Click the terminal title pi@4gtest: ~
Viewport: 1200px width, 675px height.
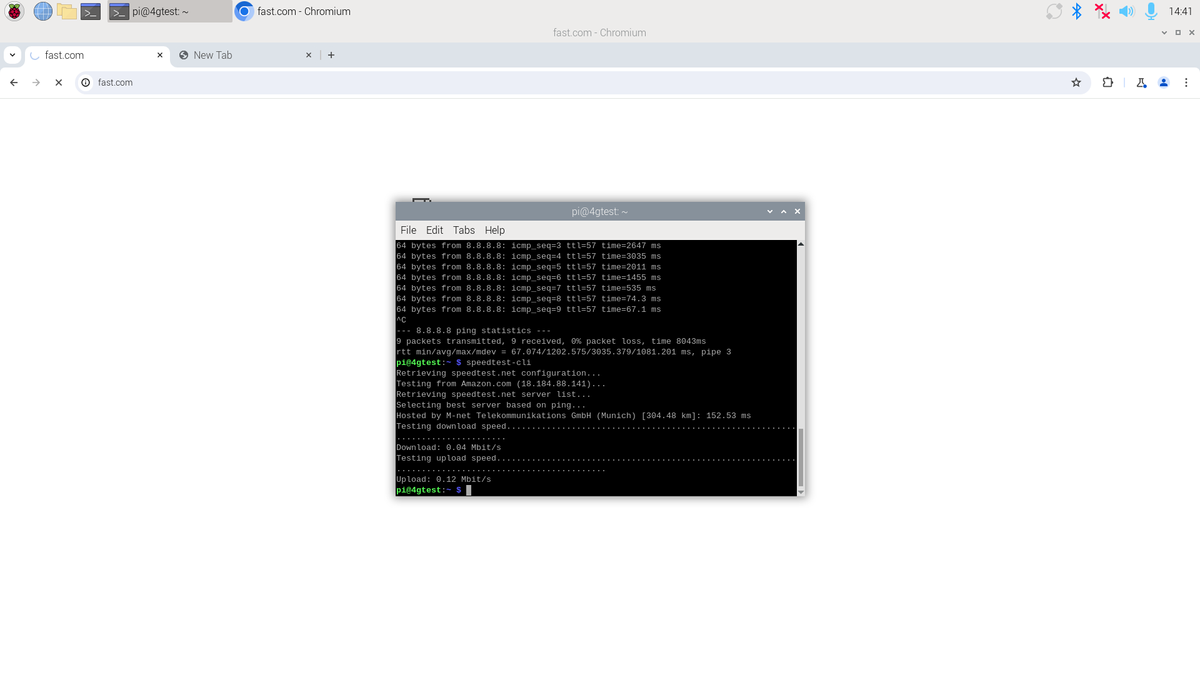point(600,211)
